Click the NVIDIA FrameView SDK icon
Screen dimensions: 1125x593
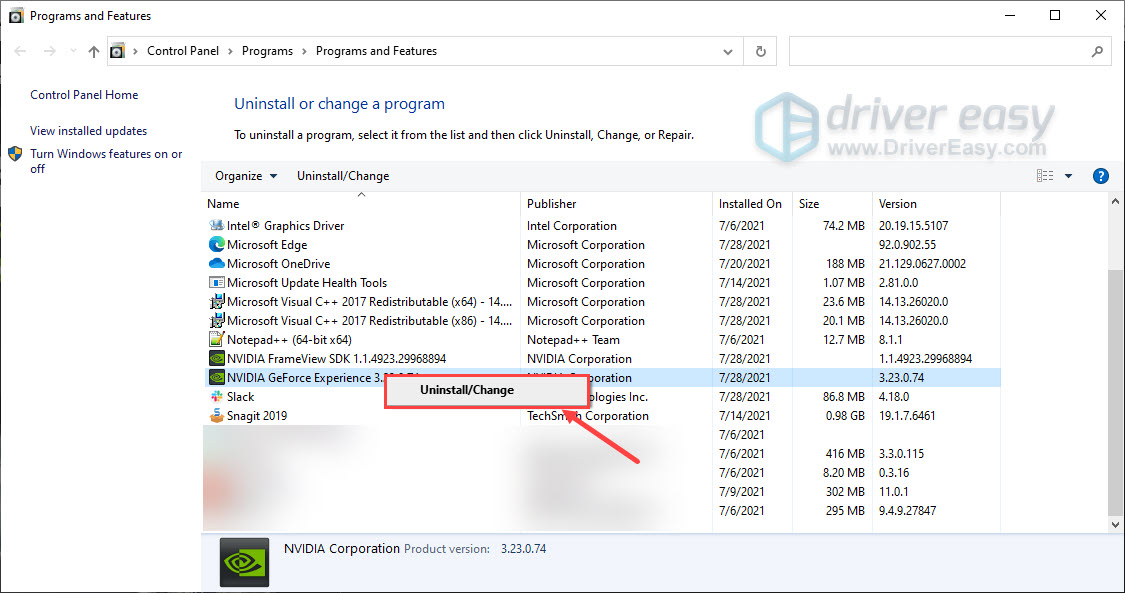(216, 358)
